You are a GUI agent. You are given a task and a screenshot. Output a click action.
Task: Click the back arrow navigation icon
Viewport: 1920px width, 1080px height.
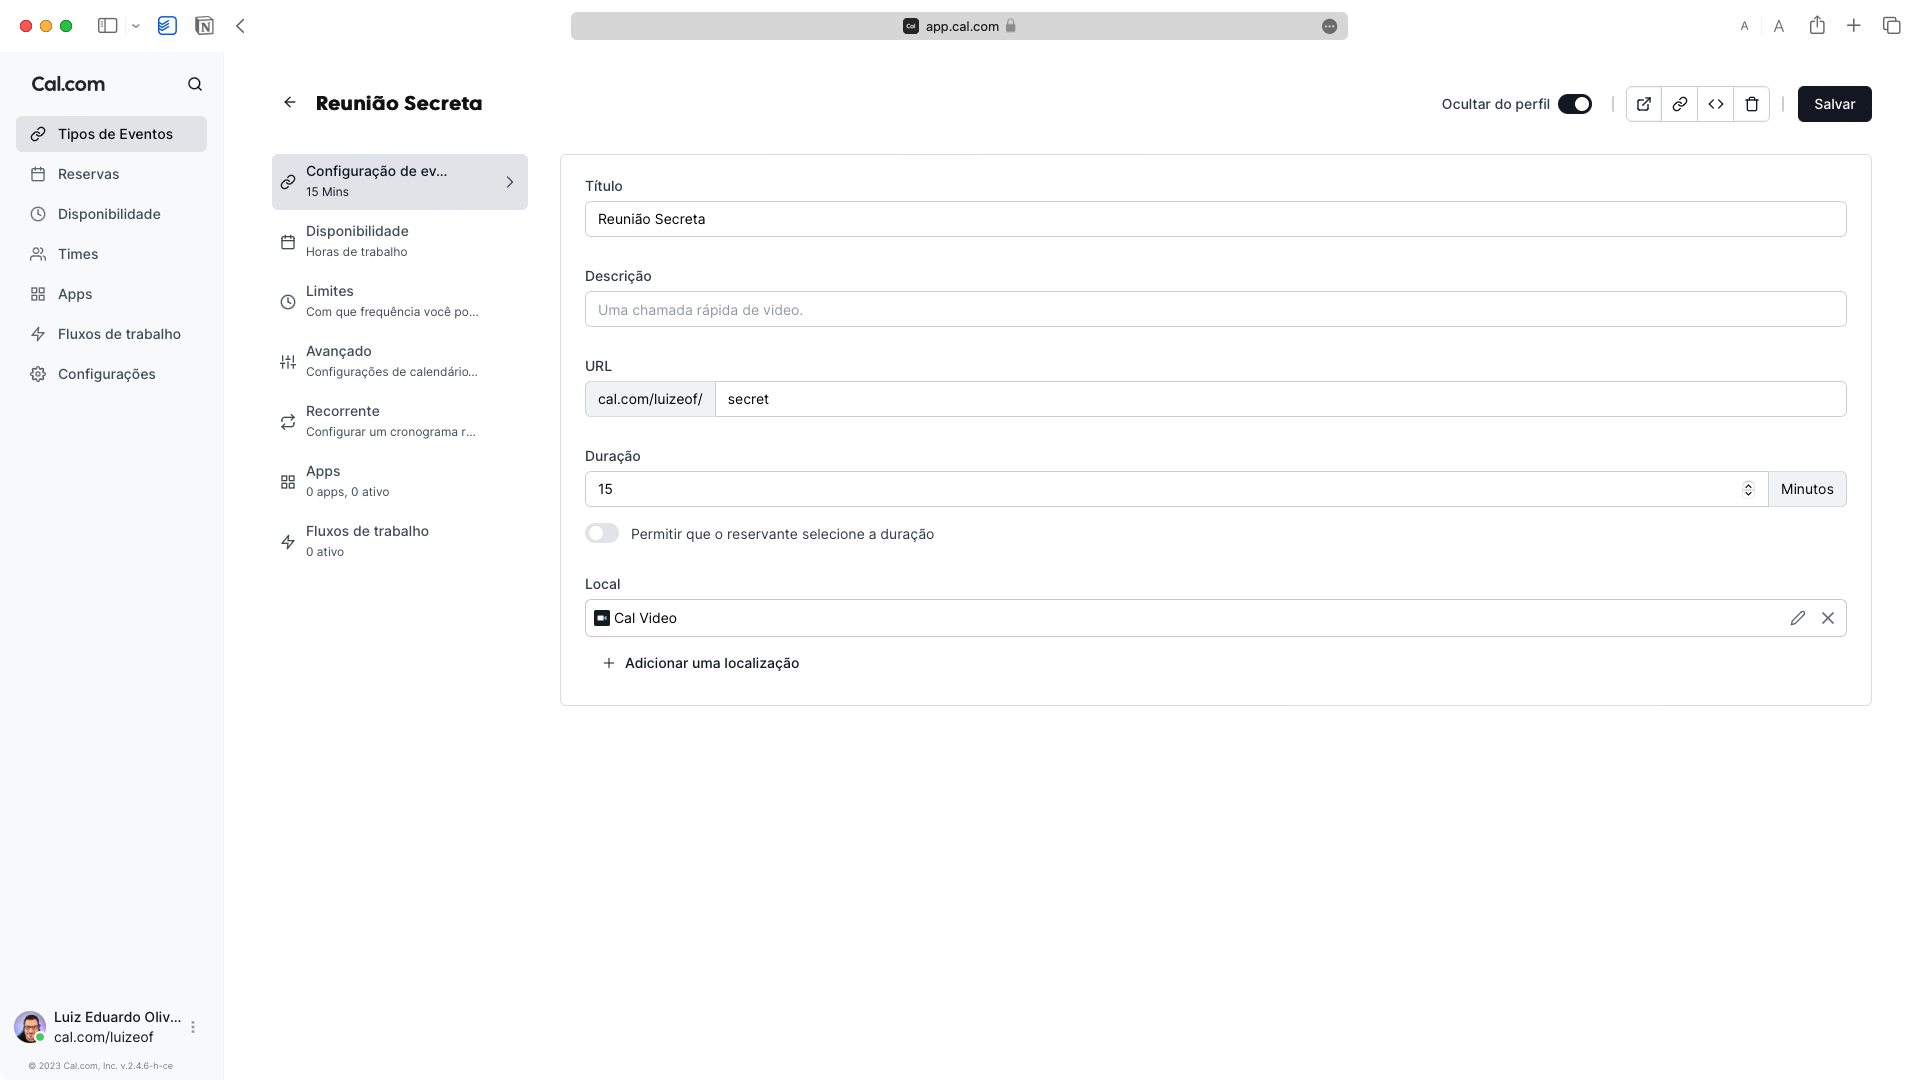pos(290,103)
